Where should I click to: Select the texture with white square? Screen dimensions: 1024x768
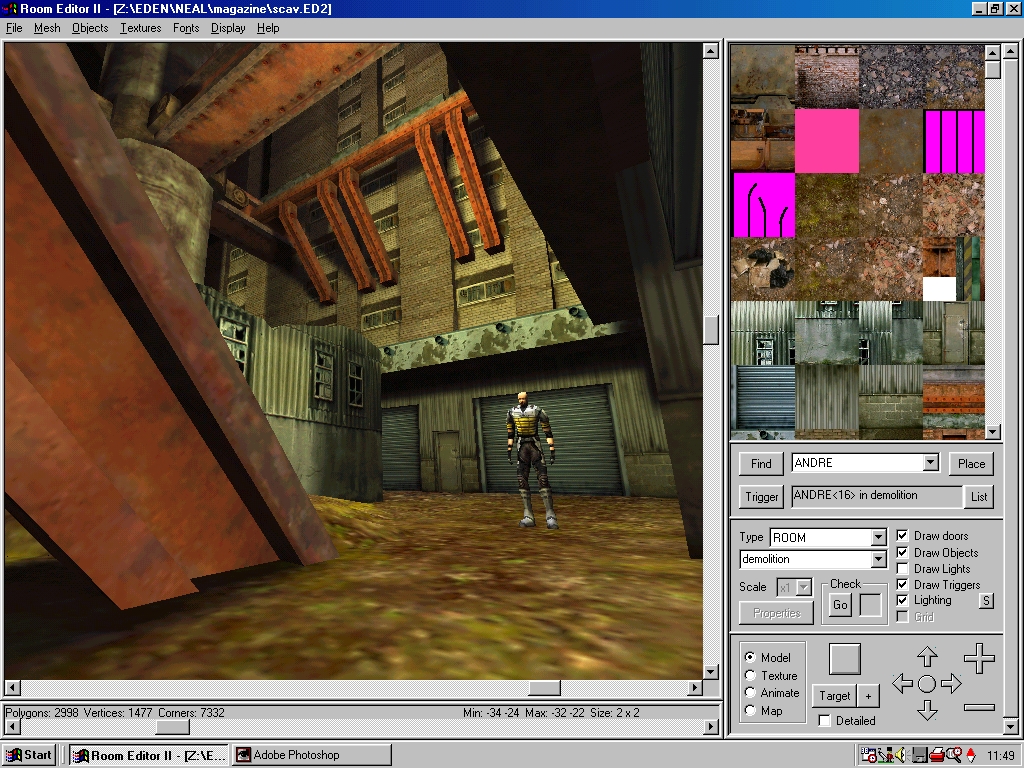(954, 269)
